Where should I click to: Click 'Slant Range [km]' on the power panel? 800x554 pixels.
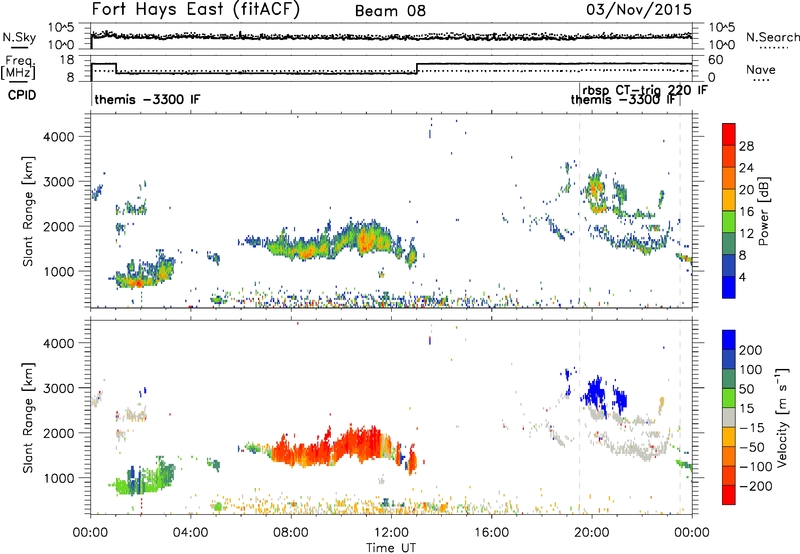click(x=28, y=211)
